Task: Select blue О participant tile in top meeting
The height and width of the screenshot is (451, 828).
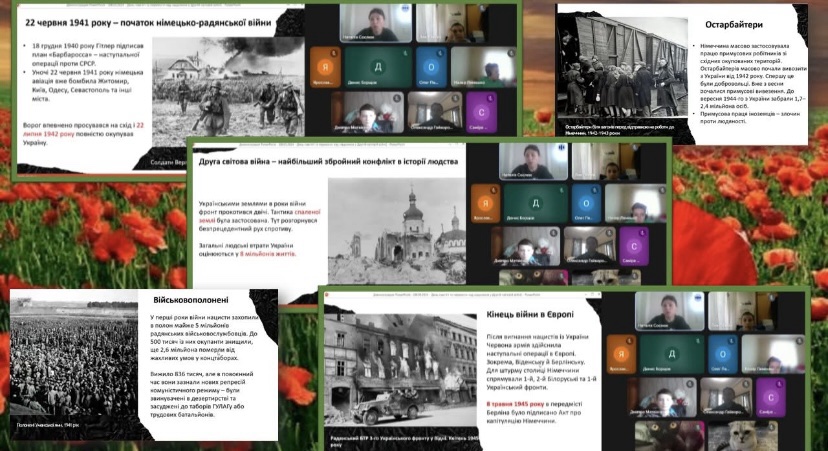Action: click(x=431, y=68)
